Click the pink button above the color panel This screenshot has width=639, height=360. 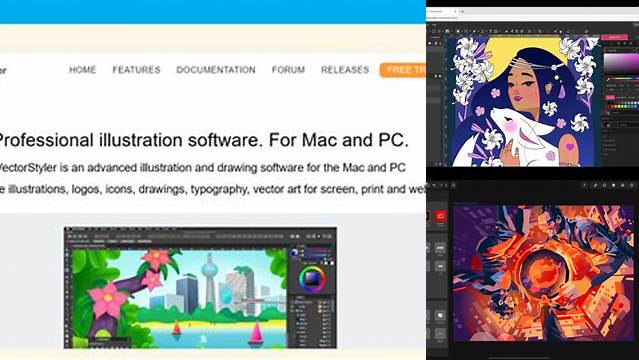pyautogui.click(x=615, y=37)
